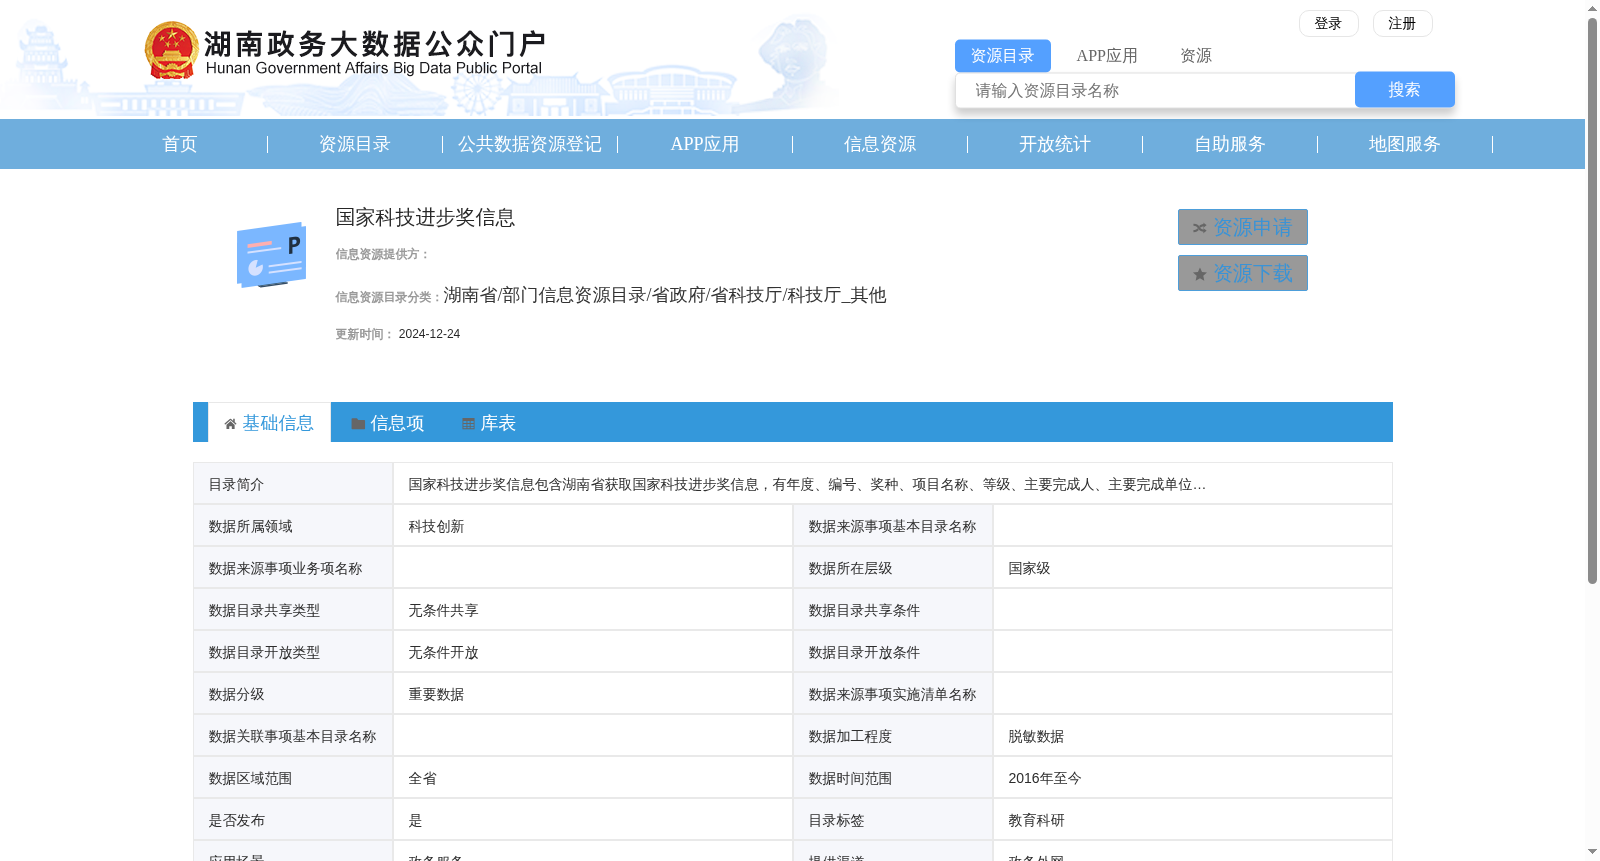
Task: Click the 登录 button
Action: [x=1328, y=24]
